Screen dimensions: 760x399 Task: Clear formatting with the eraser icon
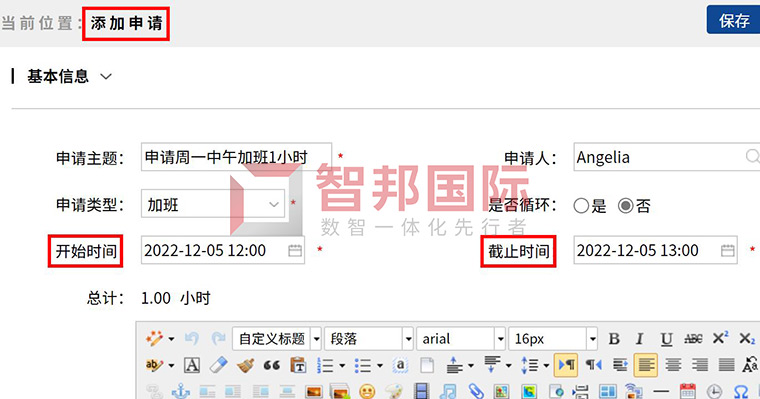(x=218, y=365)
